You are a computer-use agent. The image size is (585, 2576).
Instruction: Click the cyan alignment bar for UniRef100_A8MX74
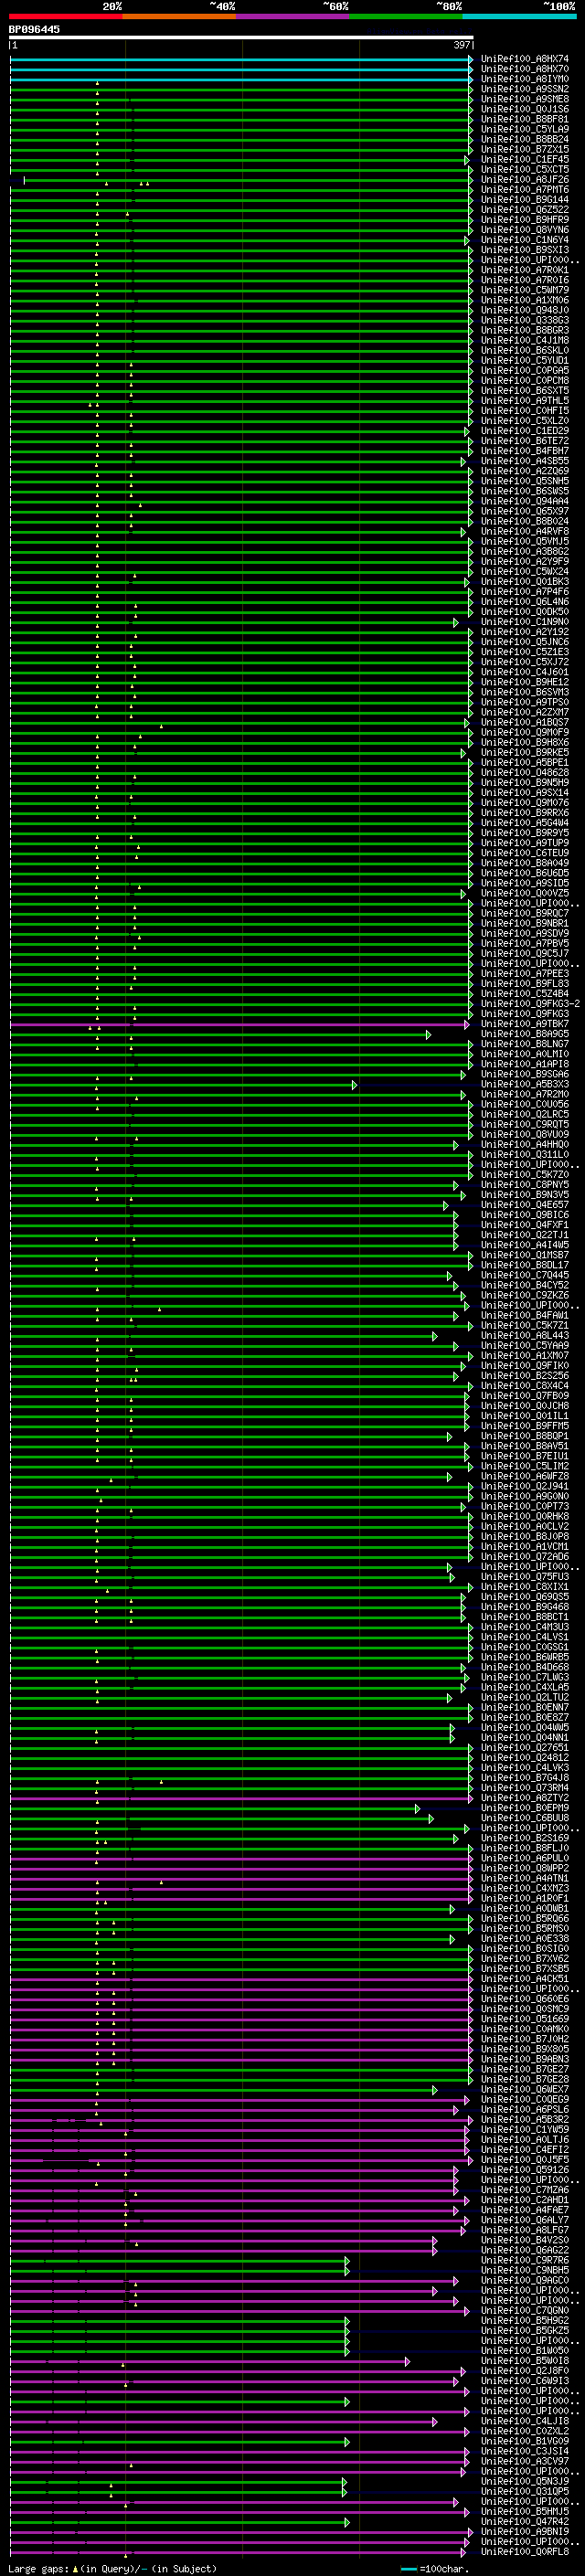[x=241, y=59]
